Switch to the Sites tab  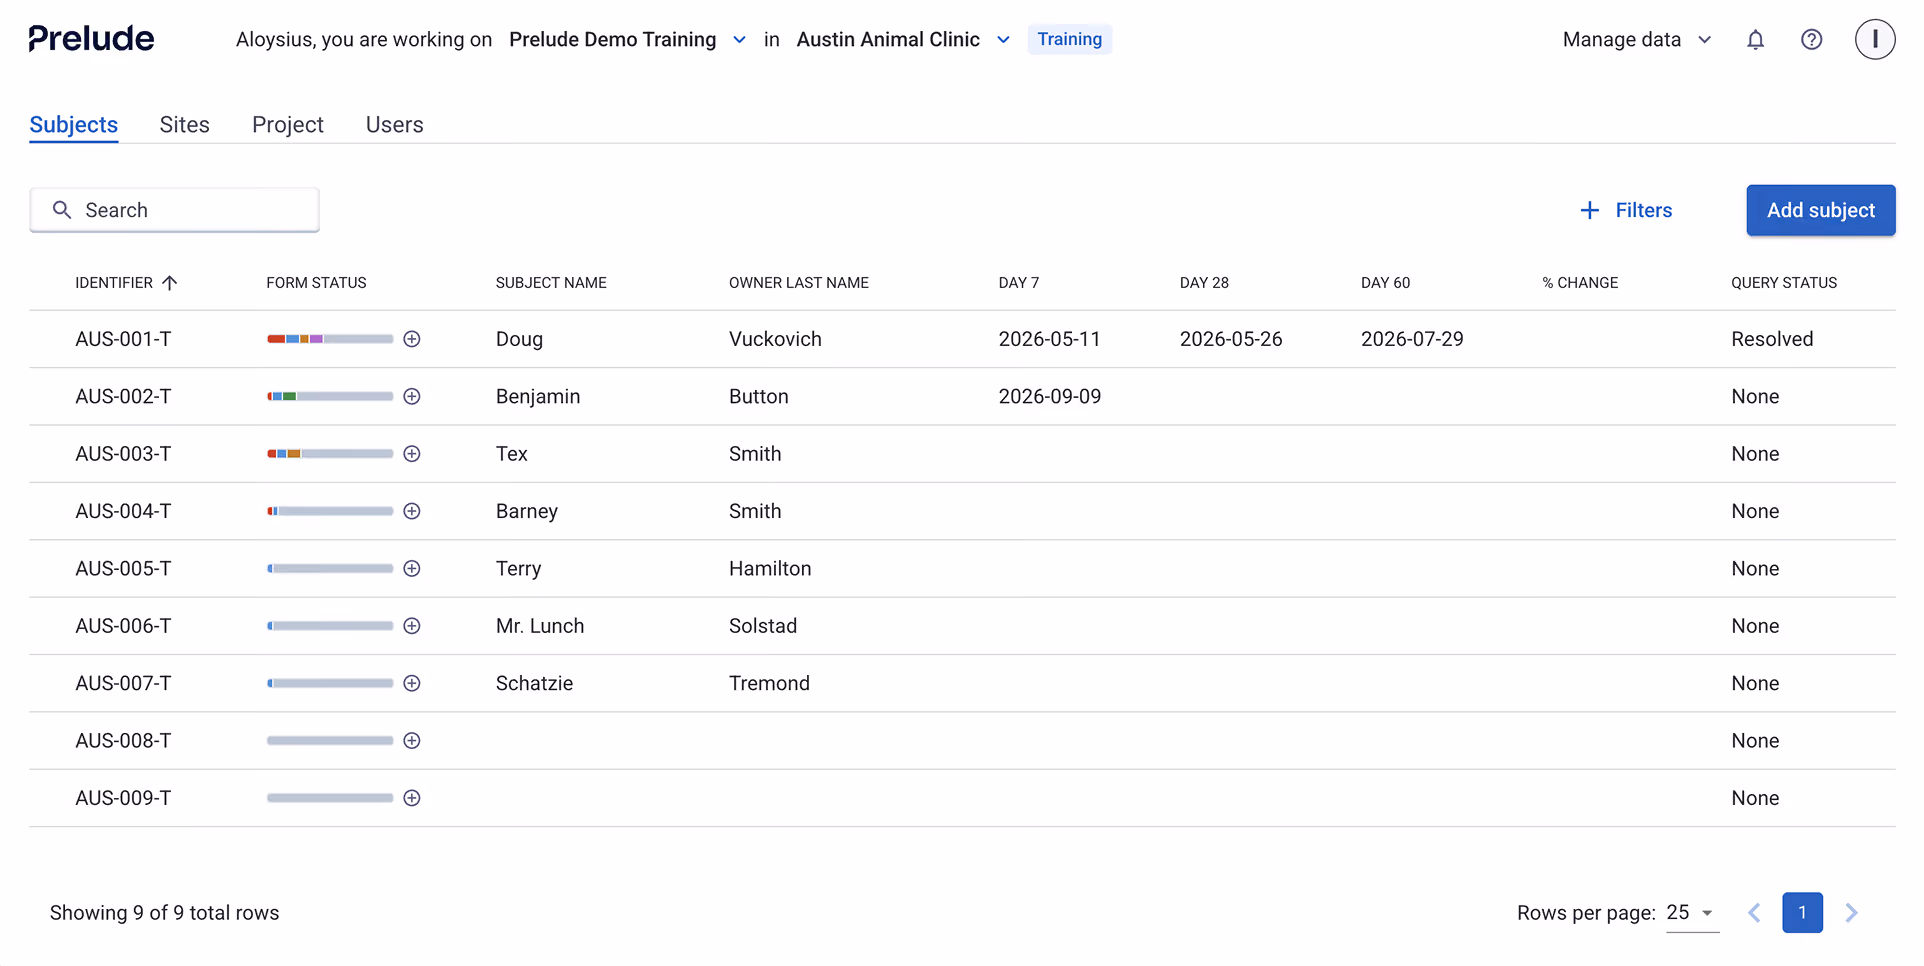pos(185,125)
